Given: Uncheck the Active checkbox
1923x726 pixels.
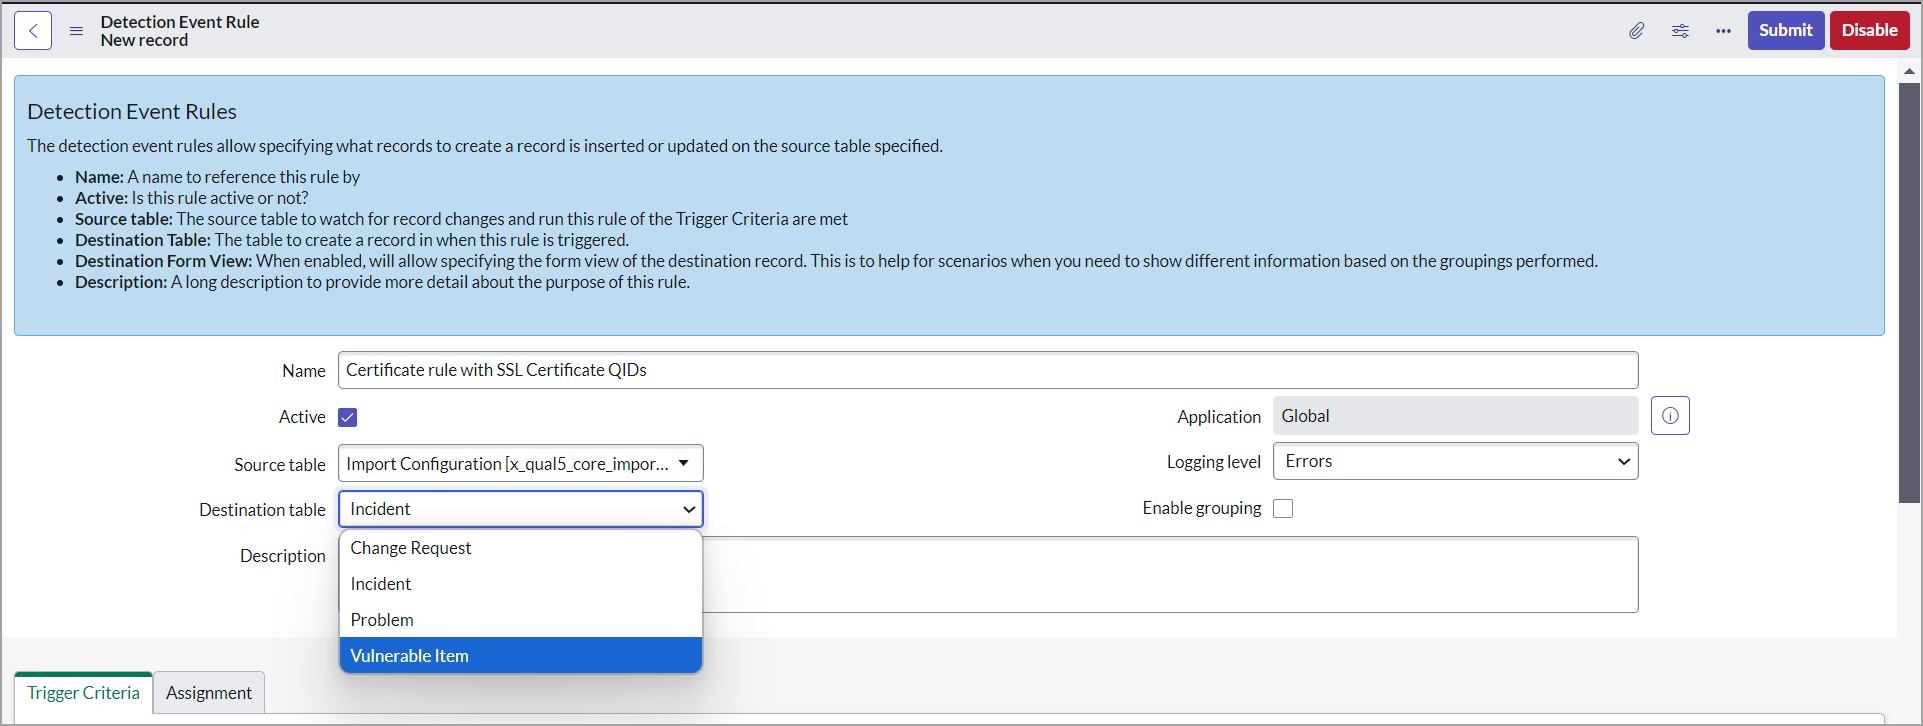Looking at the screenshot, I should tap(348, 417).
